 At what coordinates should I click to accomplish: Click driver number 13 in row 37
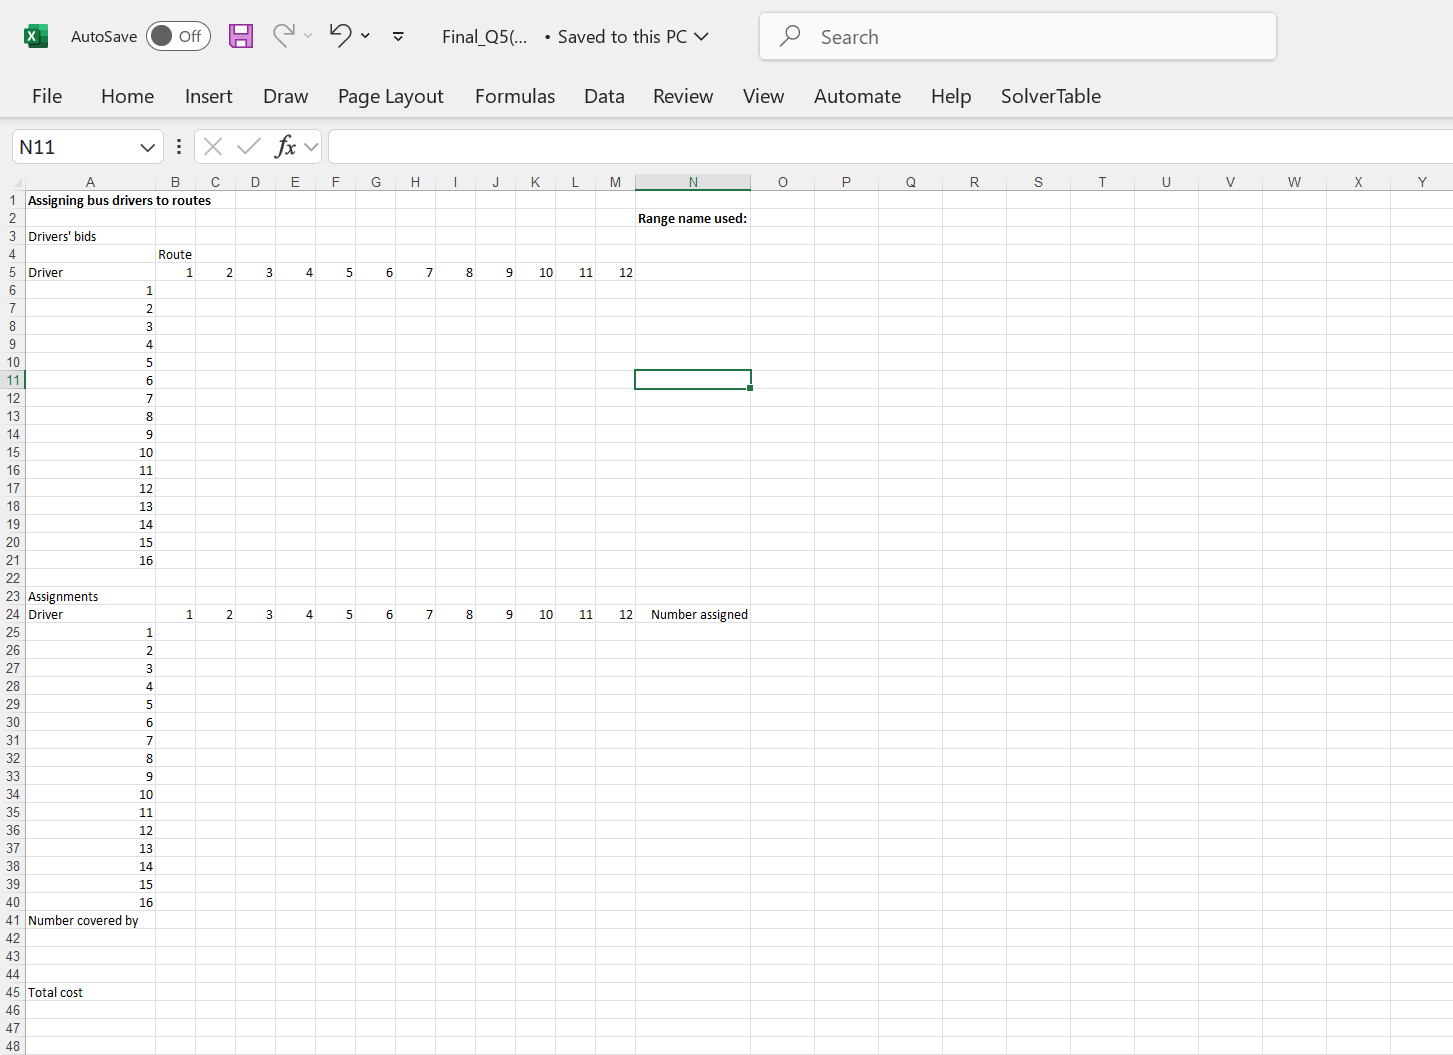90,848
